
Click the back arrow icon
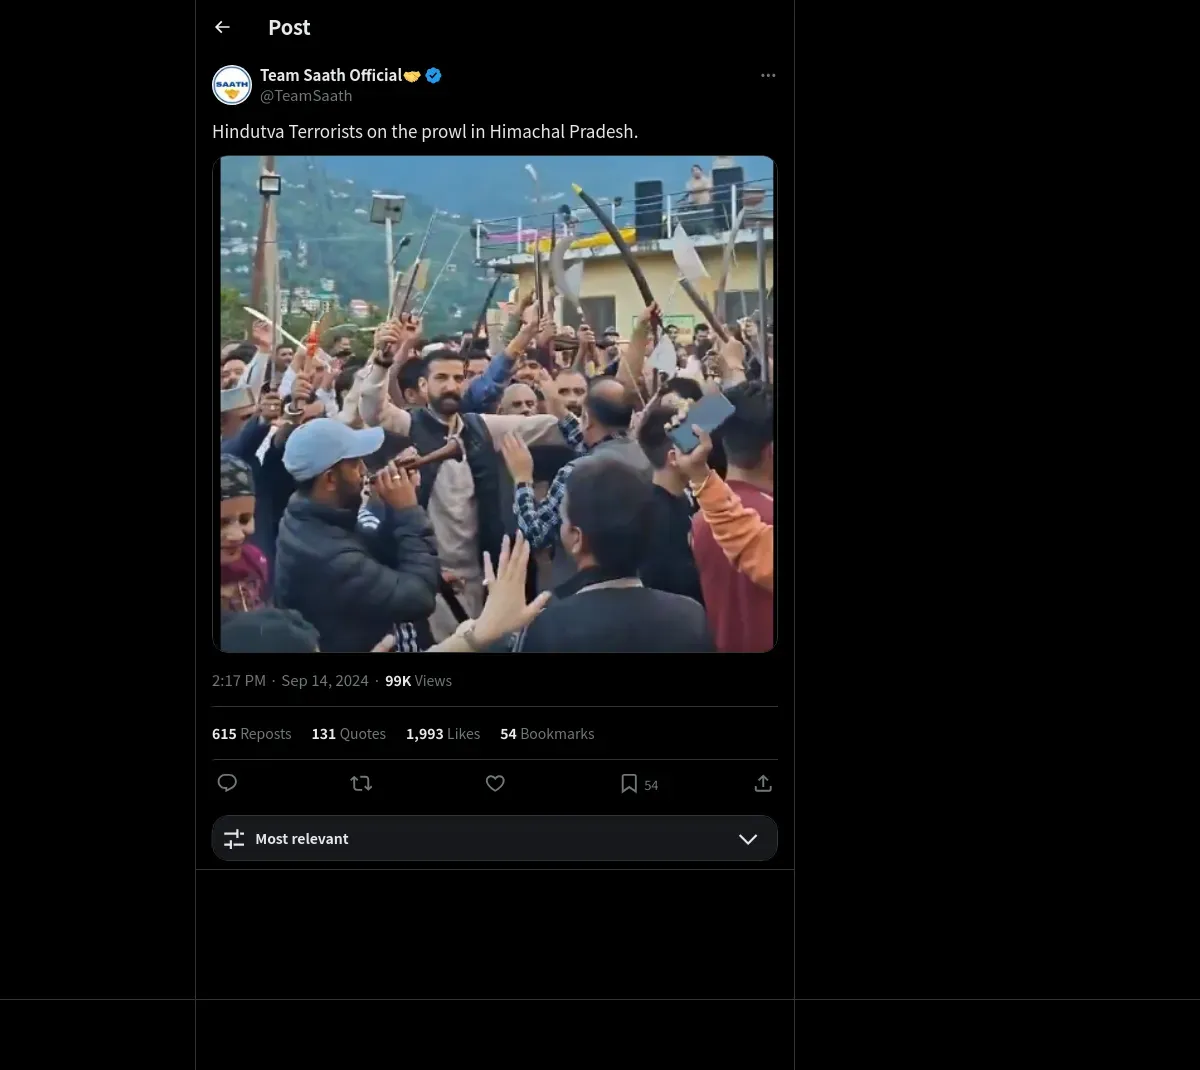tap(222, 28)
